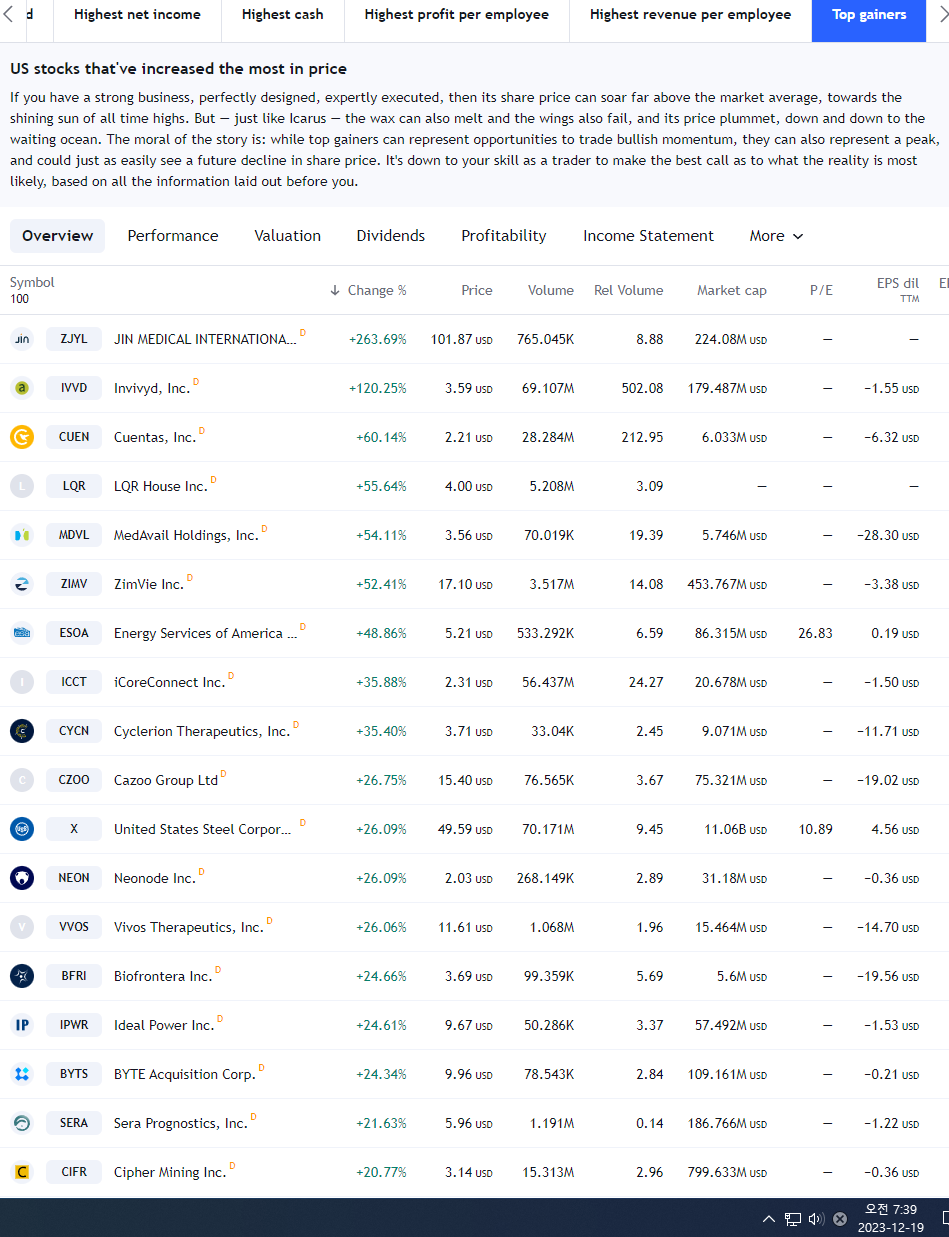Switch to the Performance tab

[173, 236]
